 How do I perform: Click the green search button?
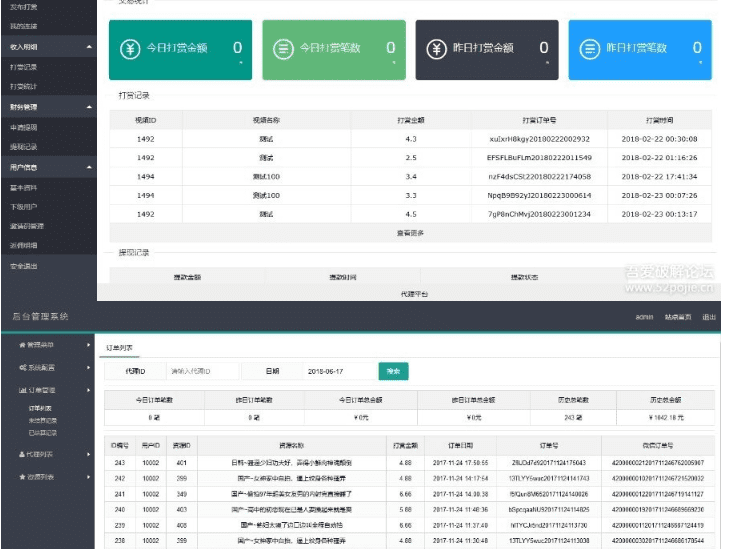[x=393, y=371]
